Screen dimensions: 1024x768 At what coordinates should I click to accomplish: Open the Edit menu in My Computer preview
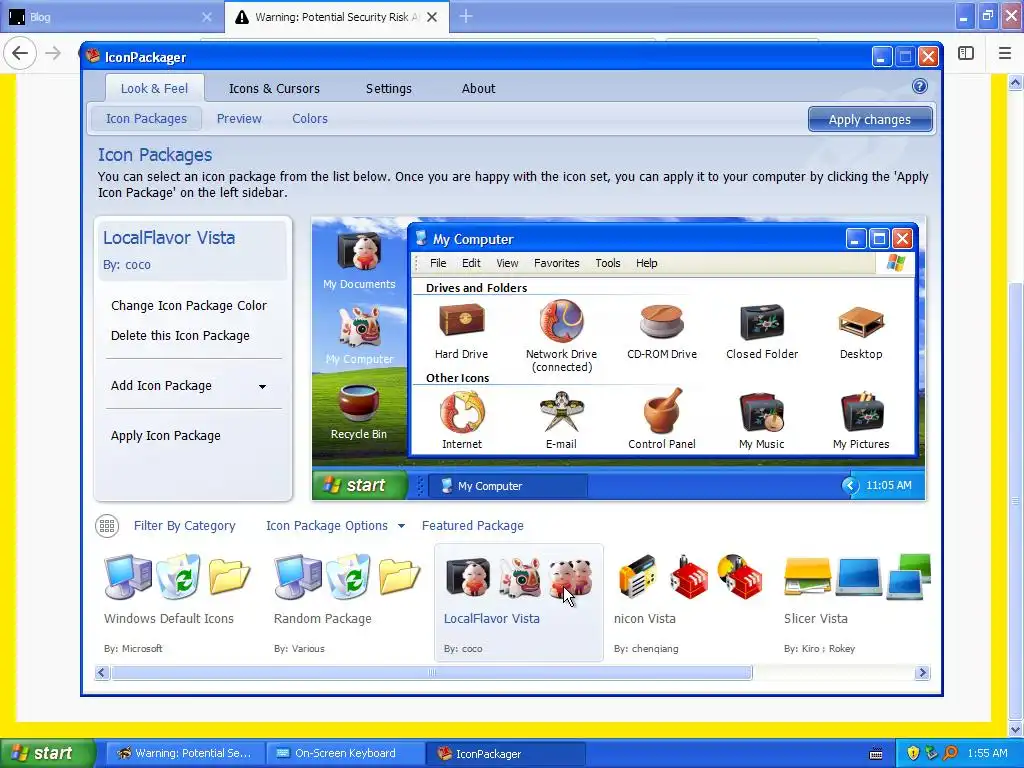(471, 263)
